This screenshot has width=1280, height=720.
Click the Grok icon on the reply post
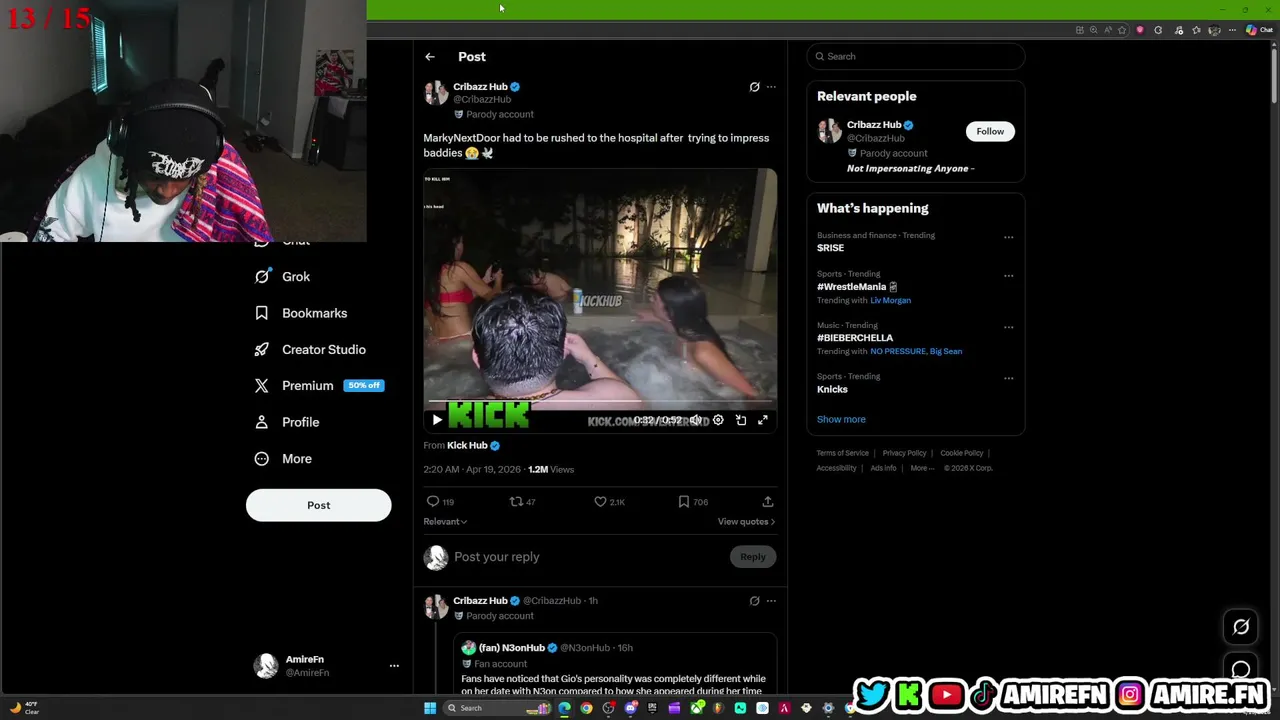[754, 601]
